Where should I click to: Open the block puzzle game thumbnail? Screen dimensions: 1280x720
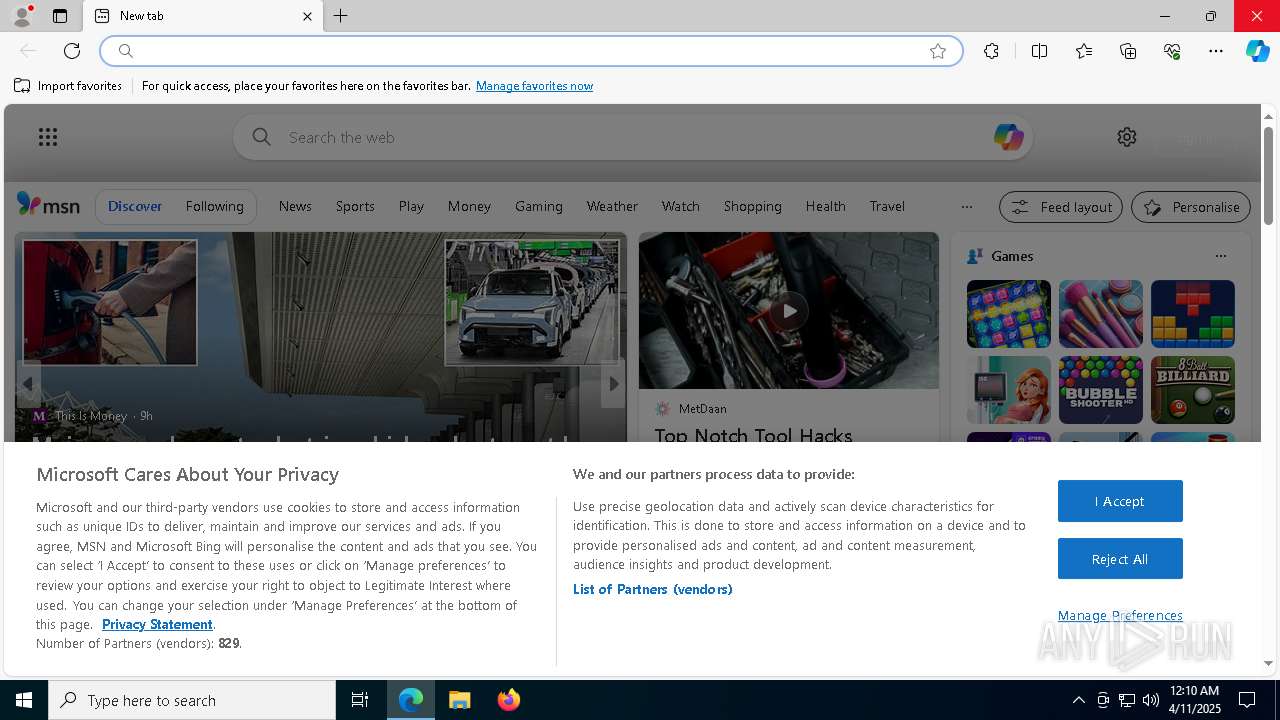(x=1193, y=314)
